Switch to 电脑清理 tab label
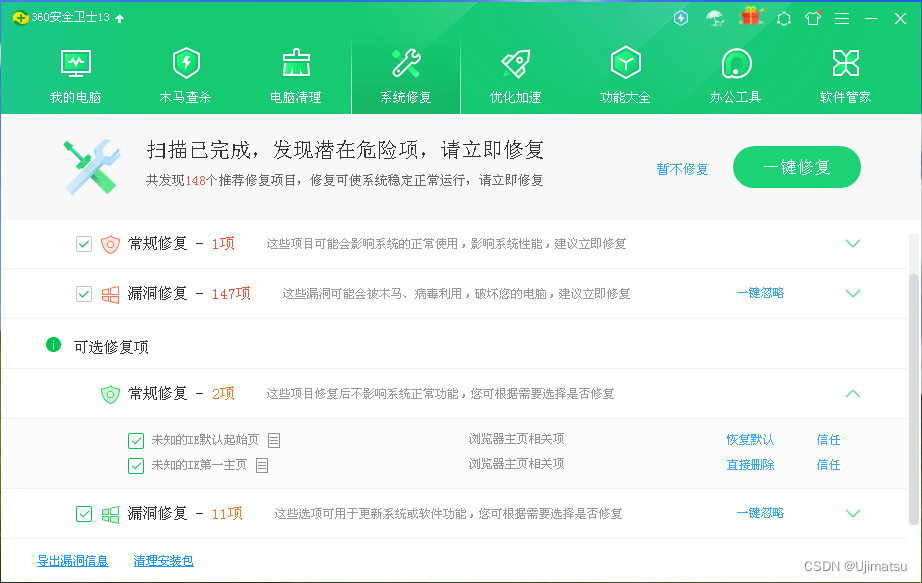Viewport: 922px width, 583px height. click(296, 97)
